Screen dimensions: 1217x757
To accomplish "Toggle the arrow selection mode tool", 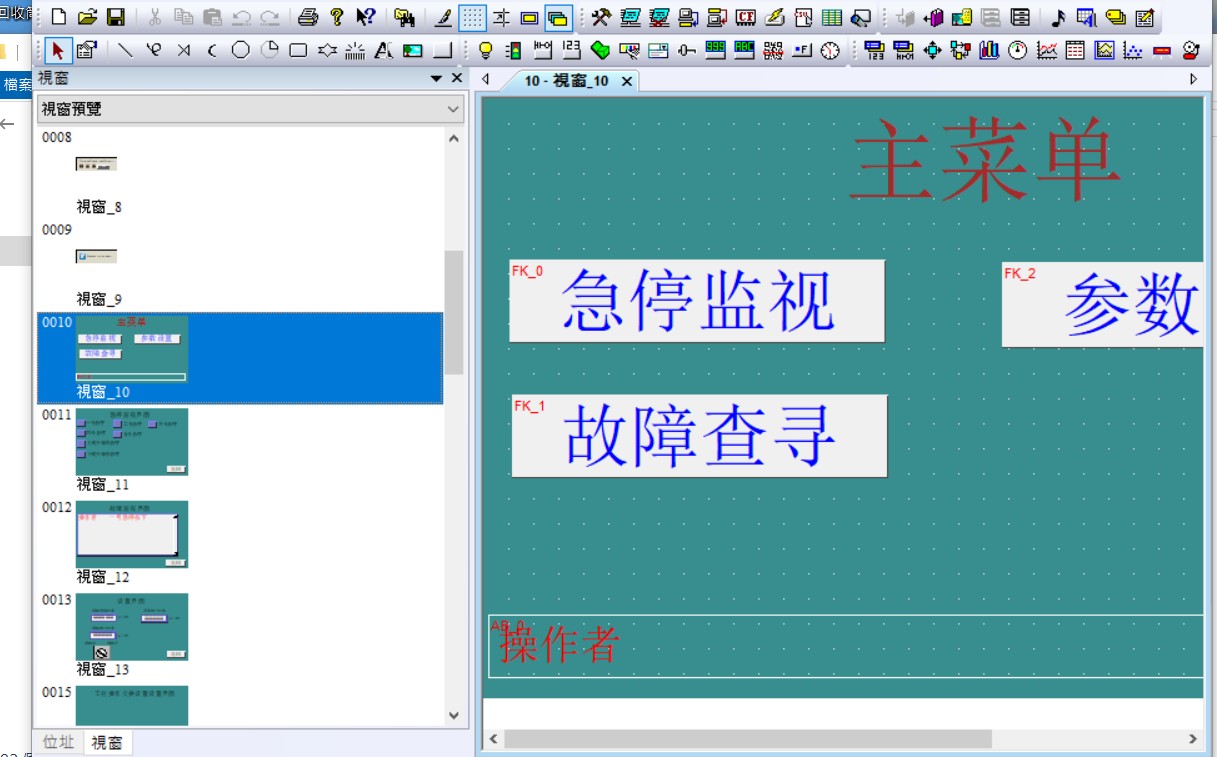I will click(58, 50).
